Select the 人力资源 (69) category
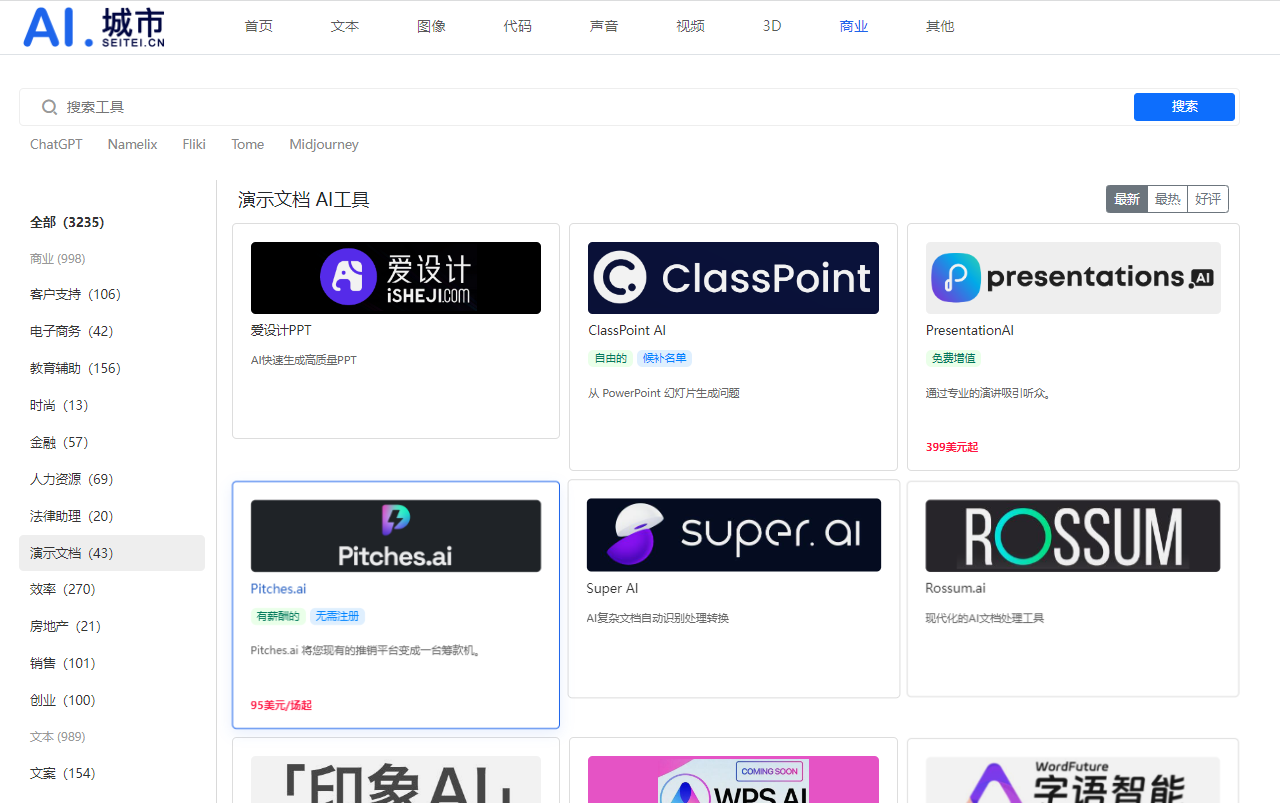 click(72, 479)
